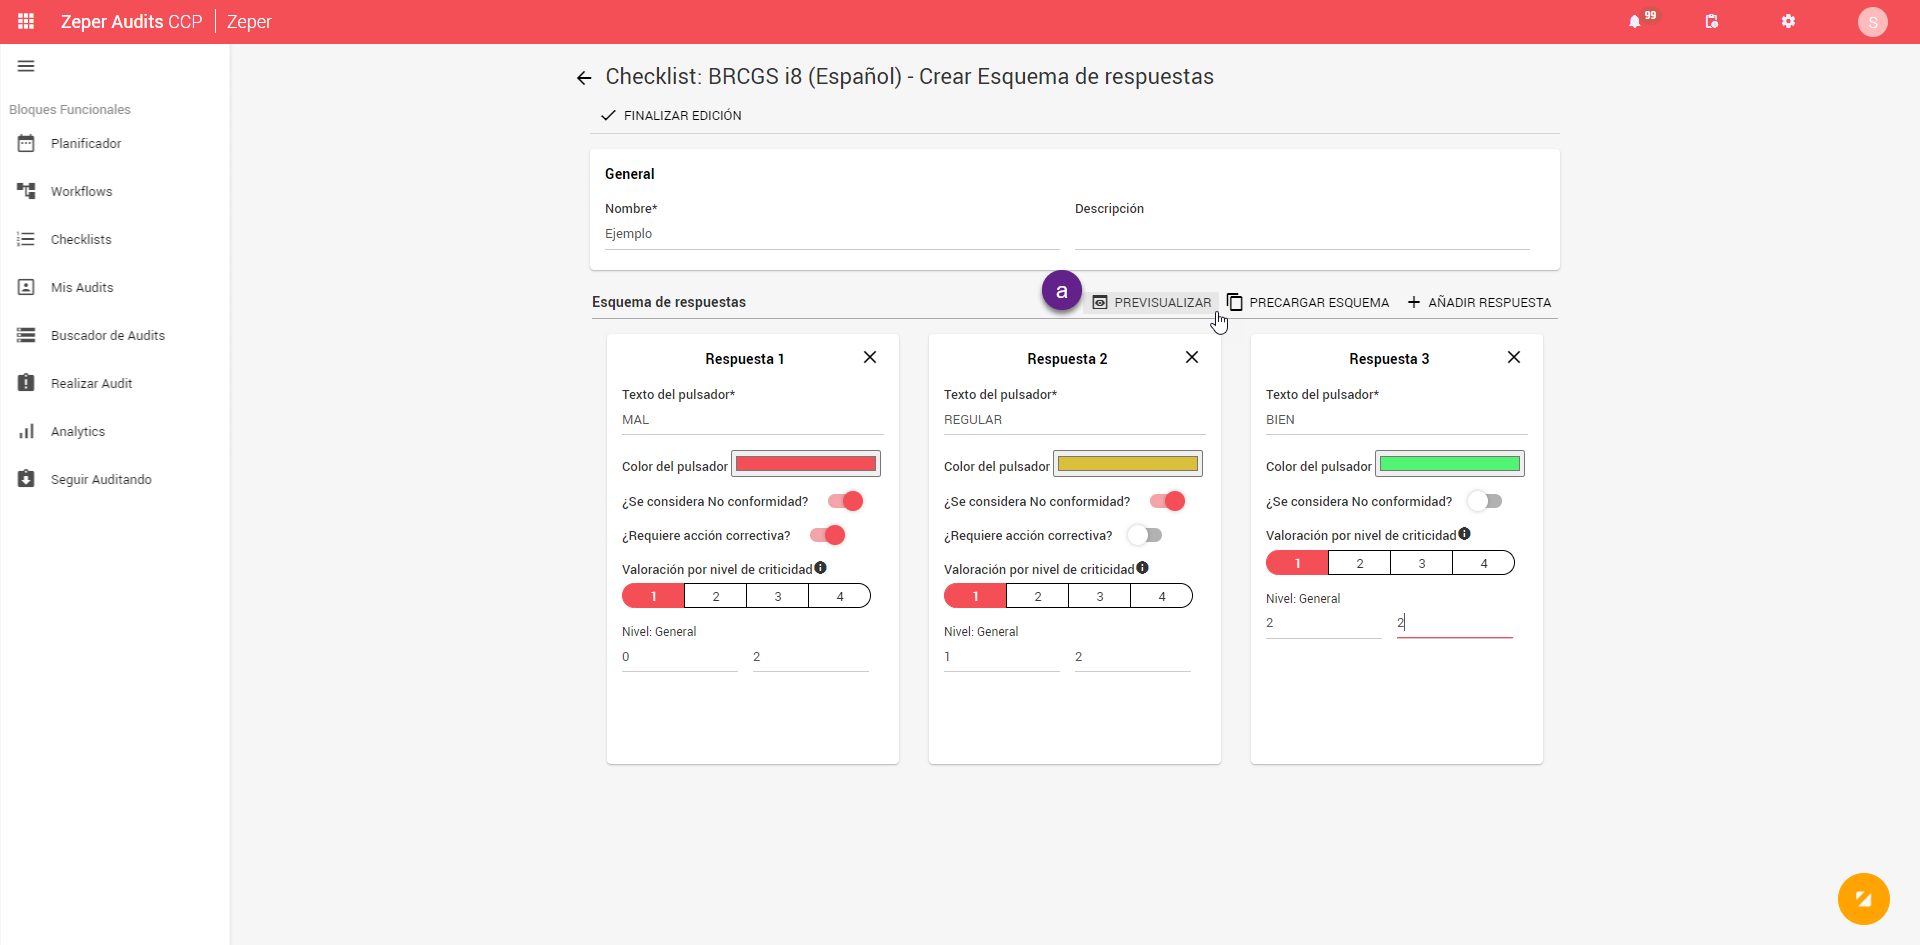The width and height of the screenshot is (1920, 945).
Task: Click the Analytics bar chart icon
Action: [26, 431]
